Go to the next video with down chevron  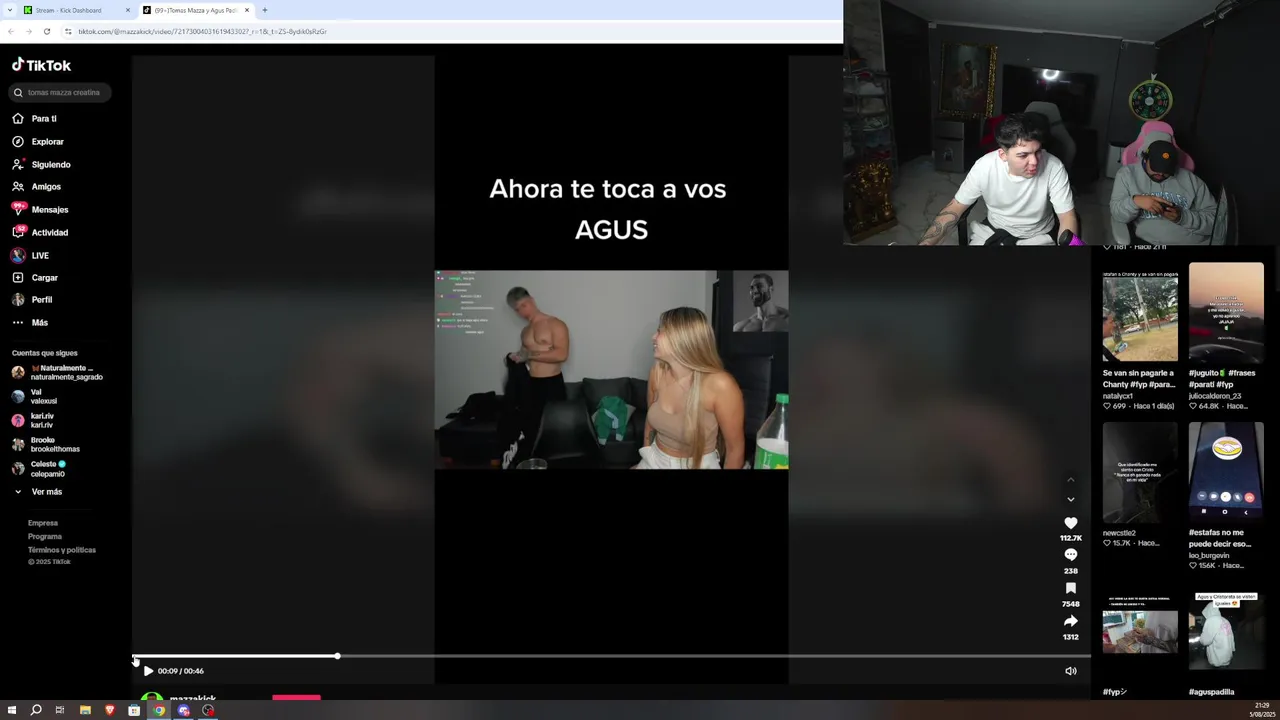coord(1070,499)
